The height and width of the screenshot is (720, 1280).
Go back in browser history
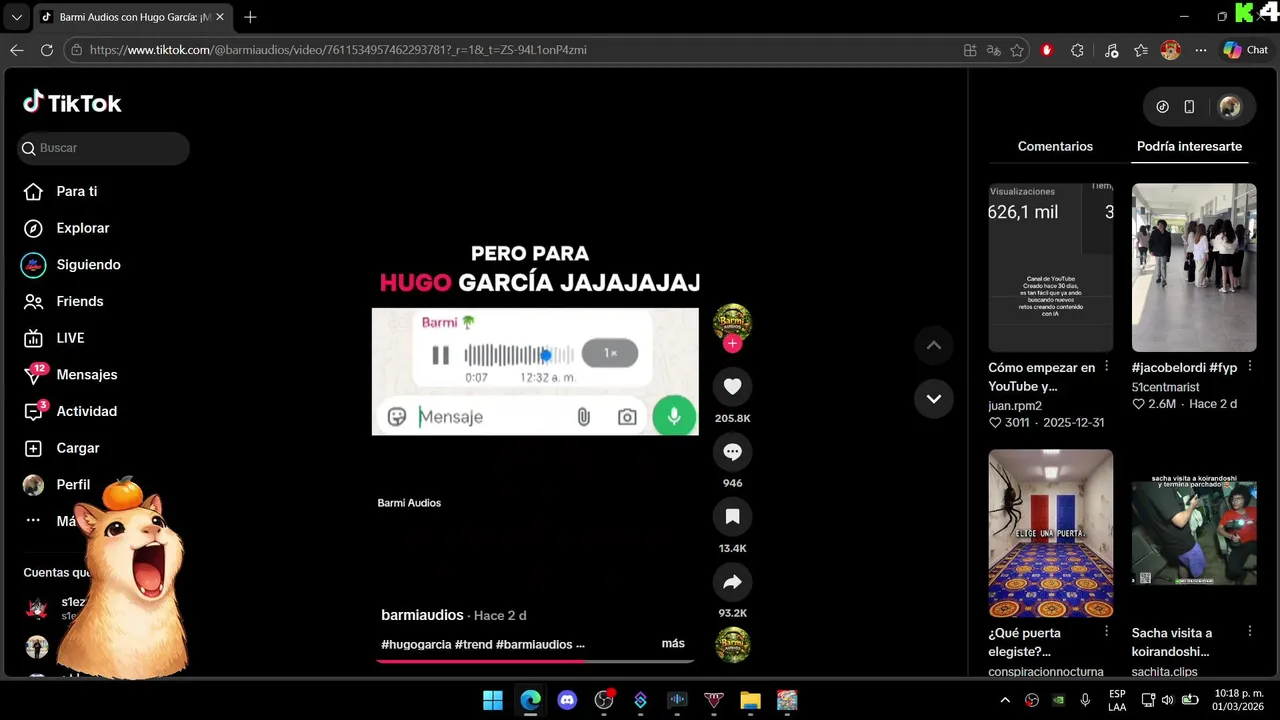(17, 50)
